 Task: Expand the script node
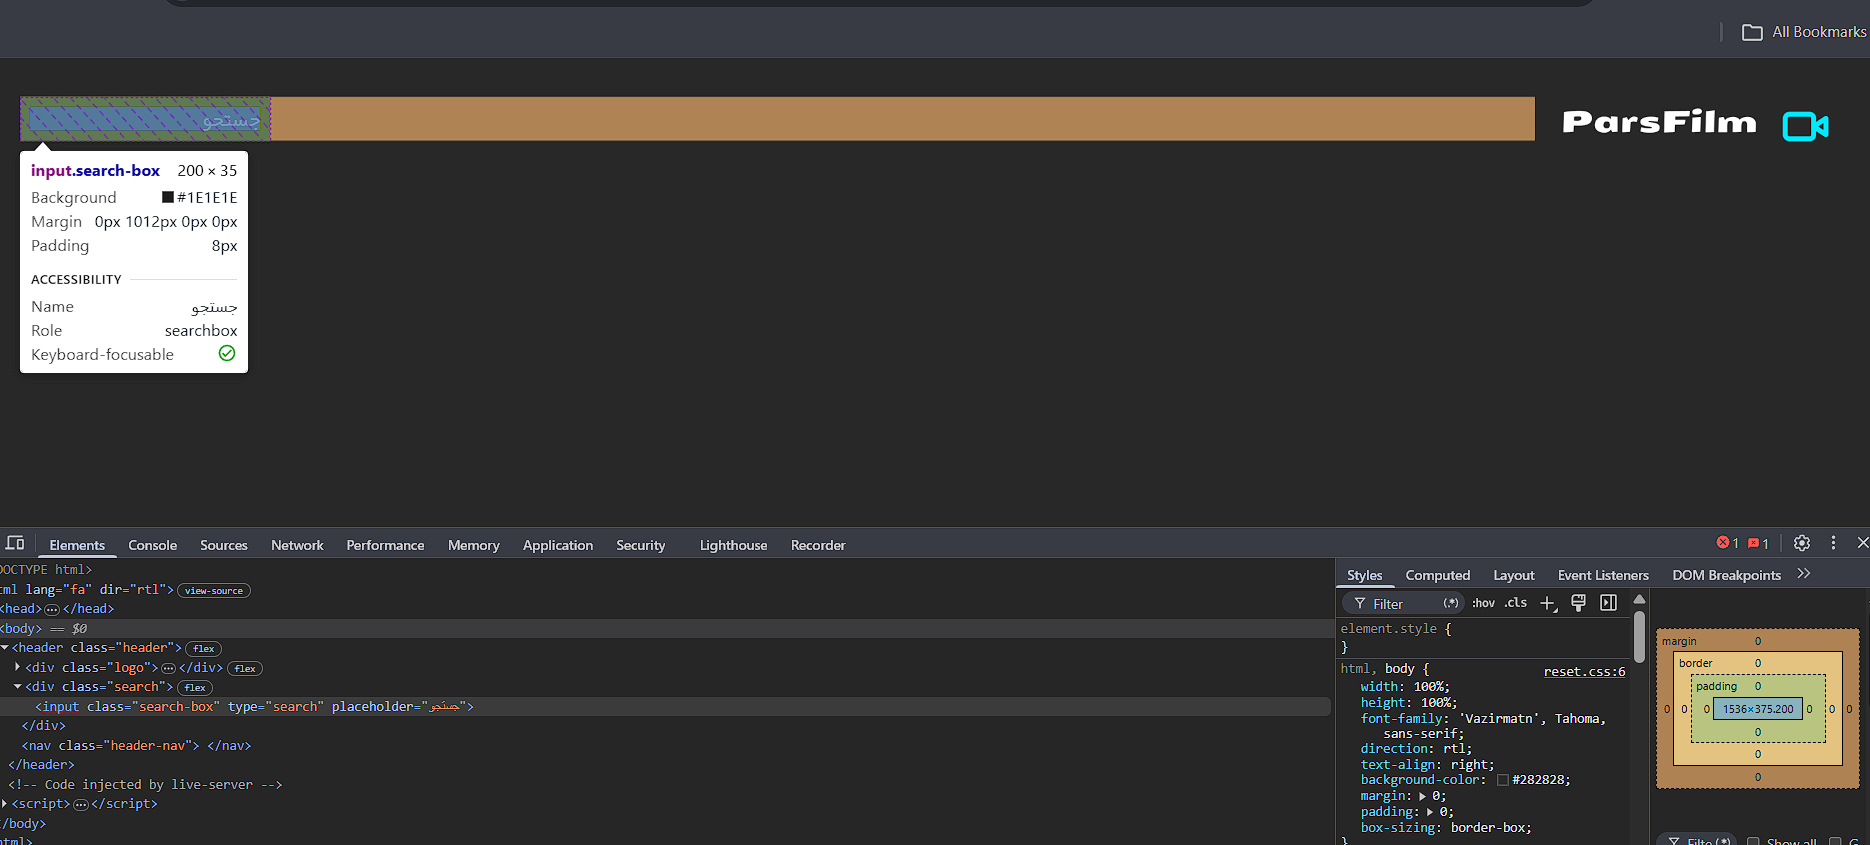coord(5,804)
